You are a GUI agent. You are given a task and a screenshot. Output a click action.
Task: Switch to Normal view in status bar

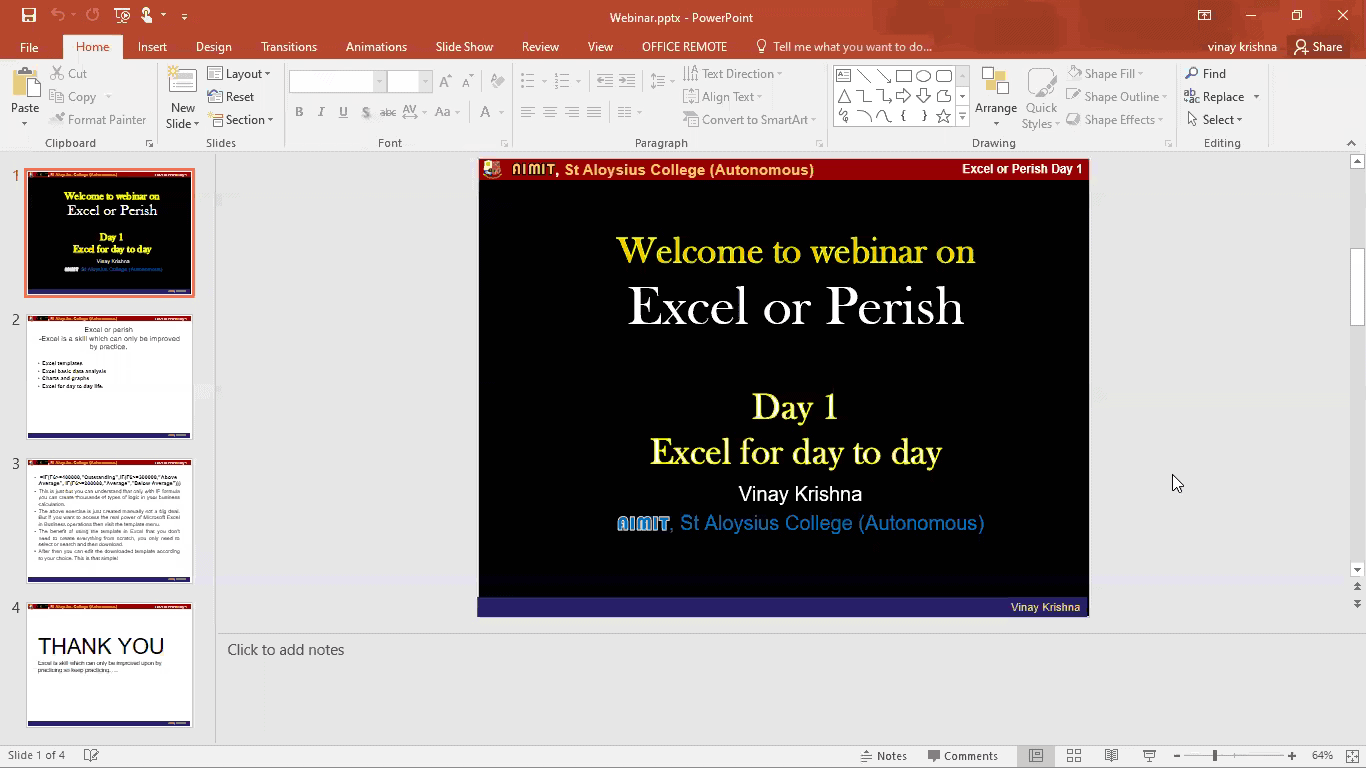[x=1036, y=756]
